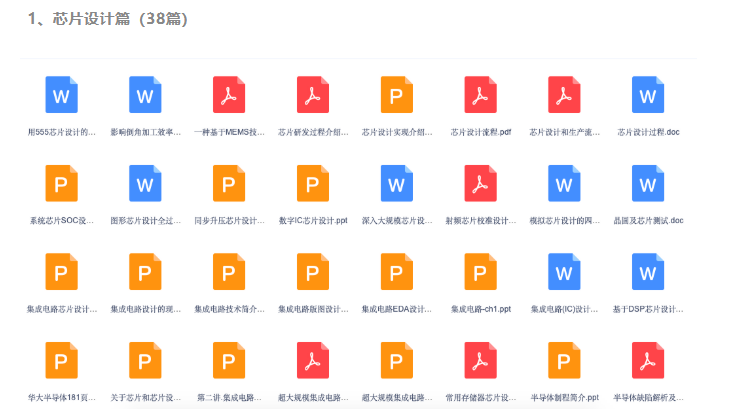746x409 pixels.
Task: Click the PDF icon 常用存储器芯片设…
Action: (x=481, y=360)
